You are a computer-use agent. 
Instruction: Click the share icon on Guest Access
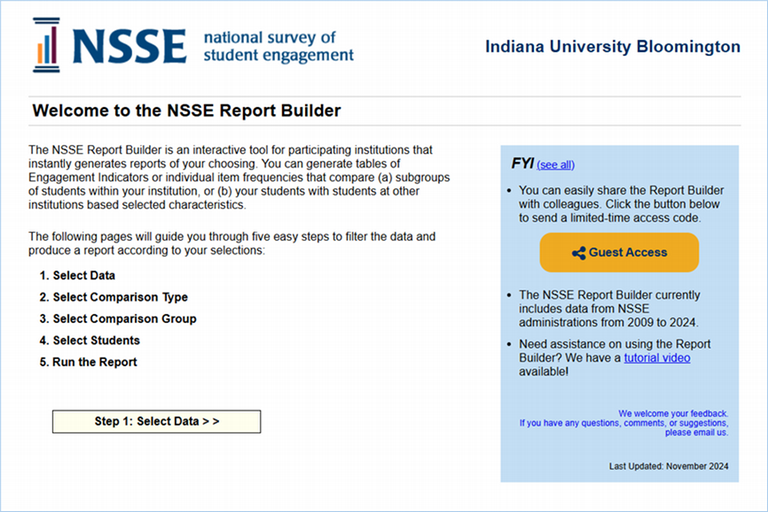(578, 253)
